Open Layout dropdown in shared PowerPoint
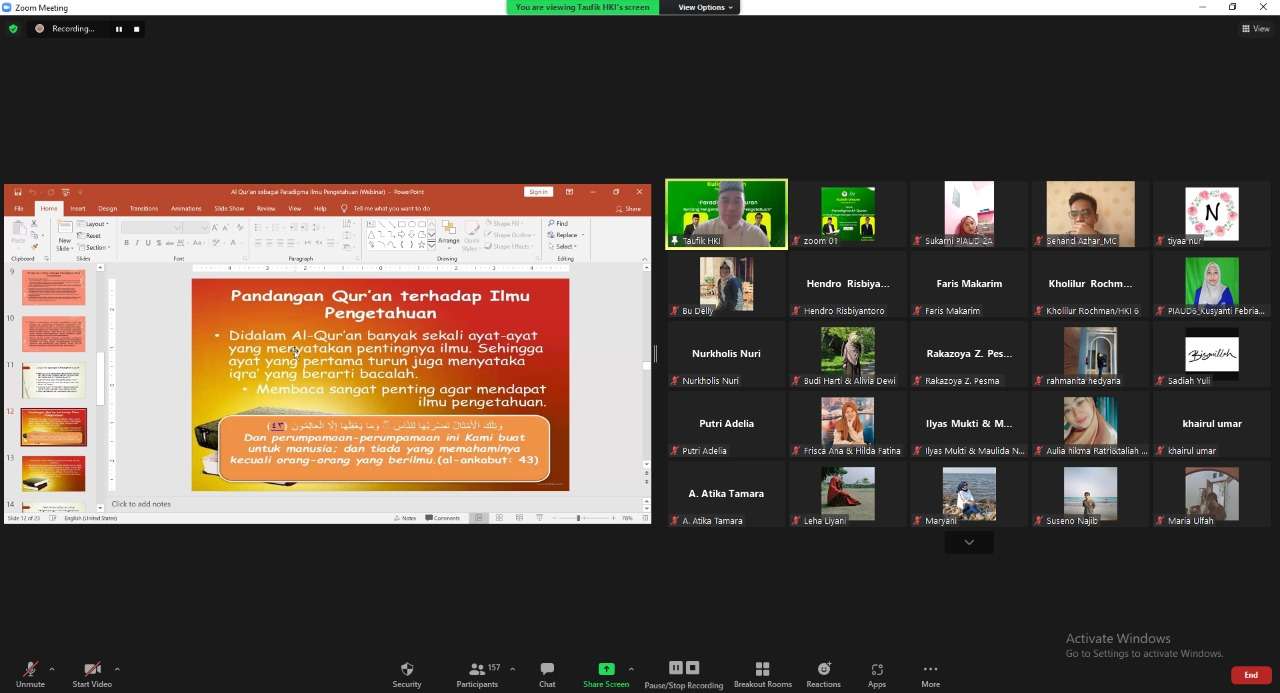Image resolution: width=1280 pixels, height=693 pixels. (93, 224)
